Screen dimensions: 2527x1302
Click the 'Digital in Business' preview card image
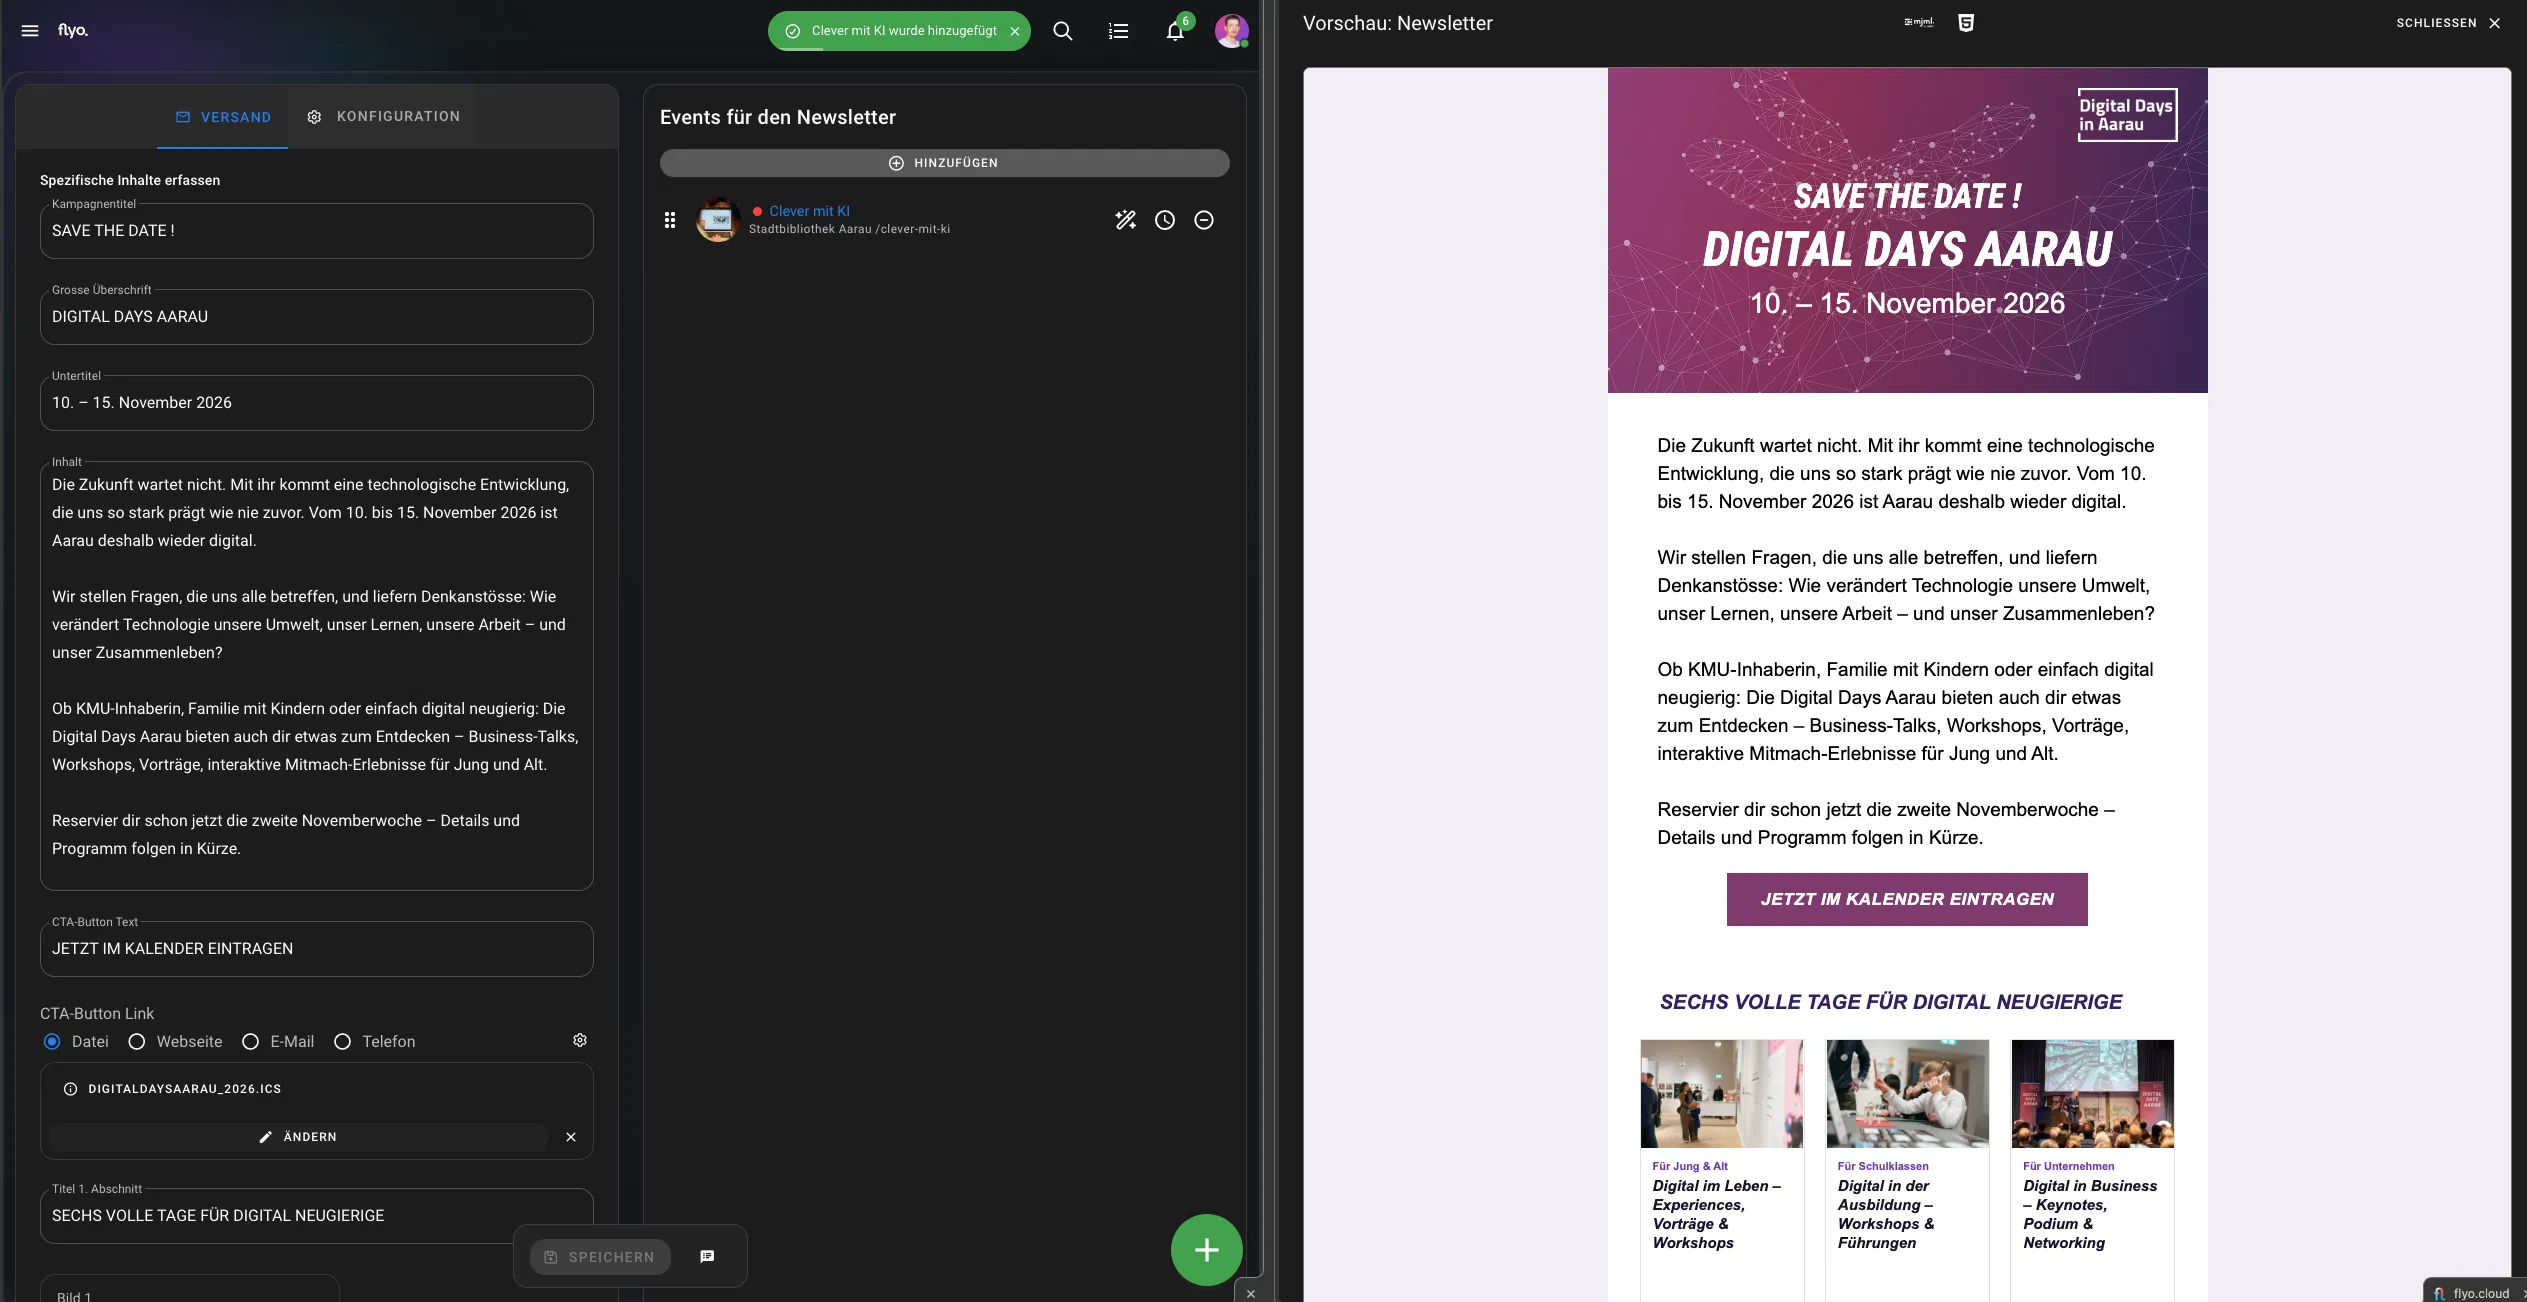pyautogui.click(x=2092, y=1094)
